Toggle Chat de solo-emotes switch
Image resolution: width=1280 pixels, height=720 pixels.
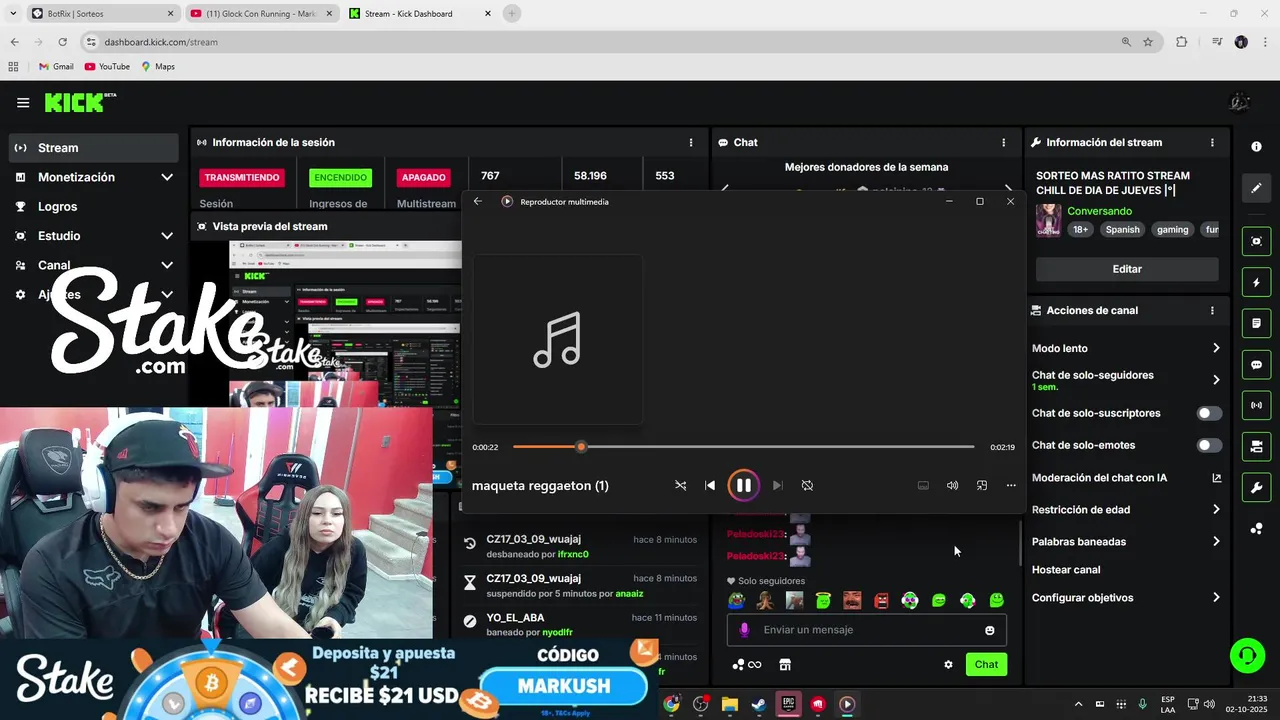pyautogui.click(x=1209, y=445)
